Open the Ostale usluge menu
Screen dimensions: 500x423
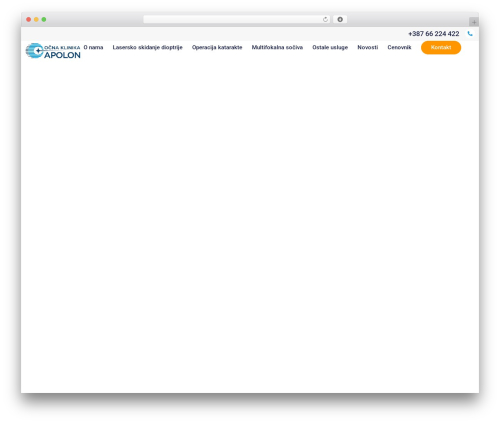tap(330, 47)
